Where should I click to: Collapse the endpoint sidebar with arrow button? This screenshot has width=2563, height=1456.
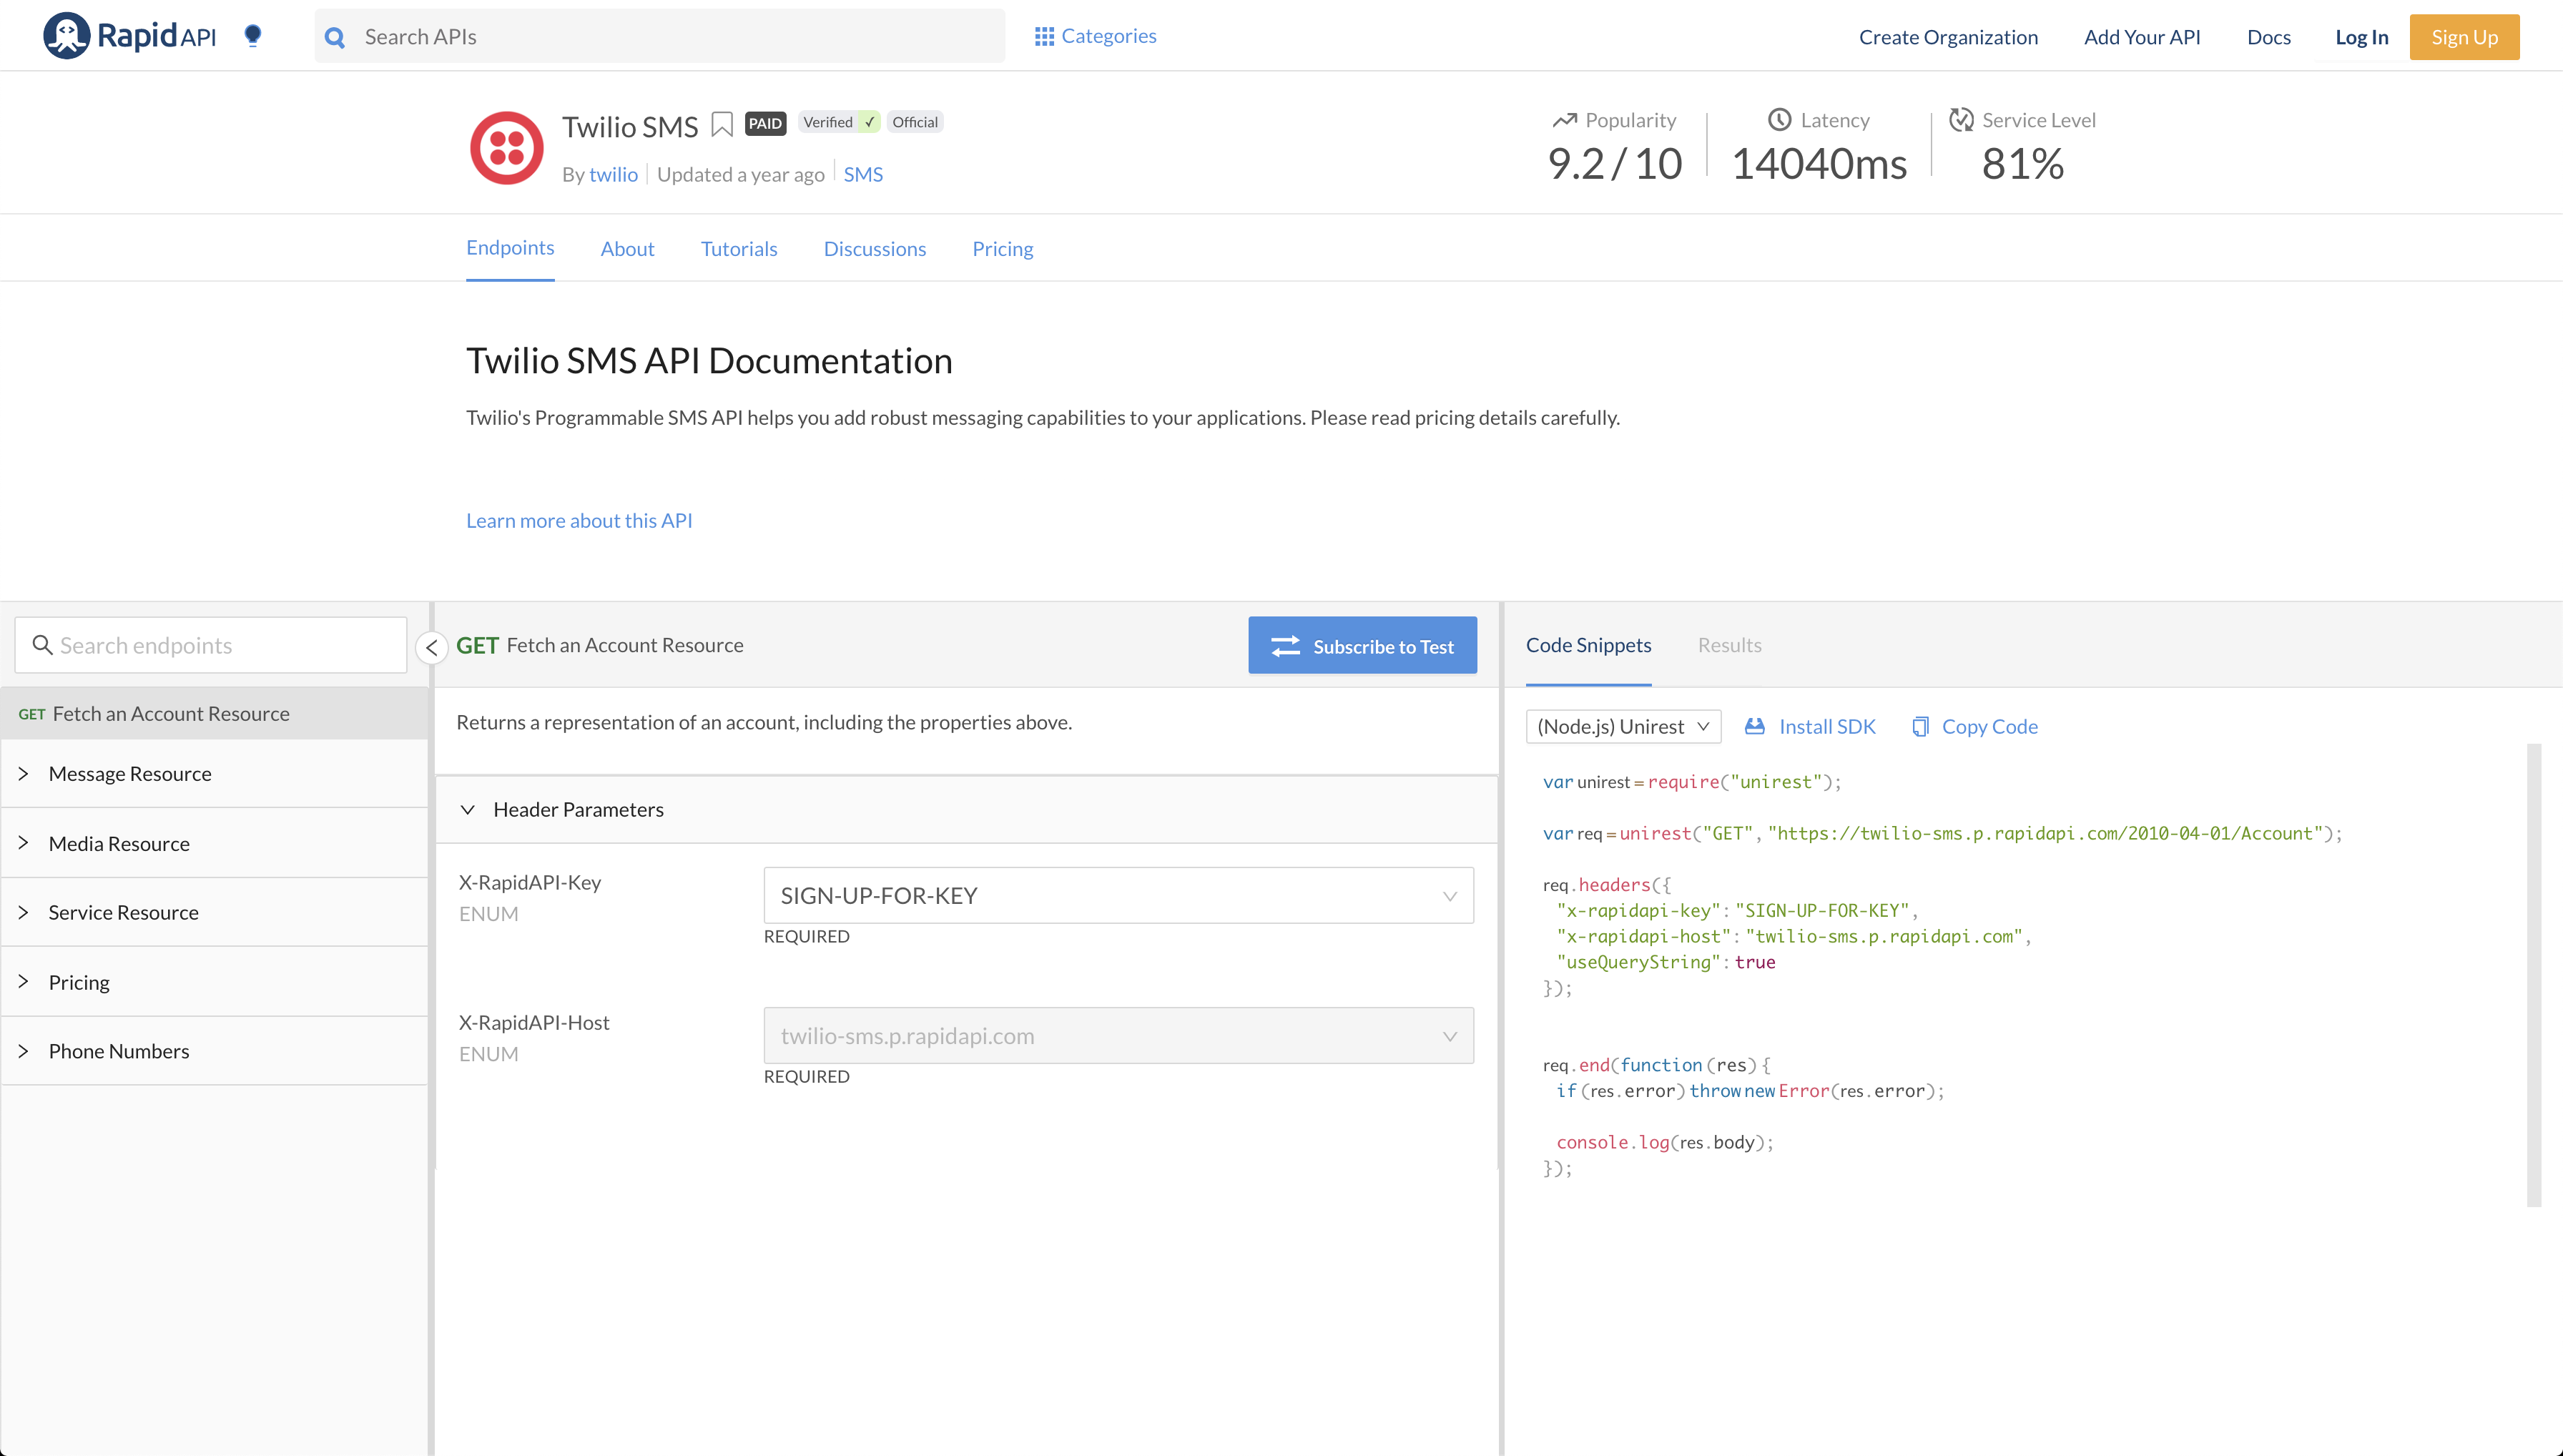[432, 647]
